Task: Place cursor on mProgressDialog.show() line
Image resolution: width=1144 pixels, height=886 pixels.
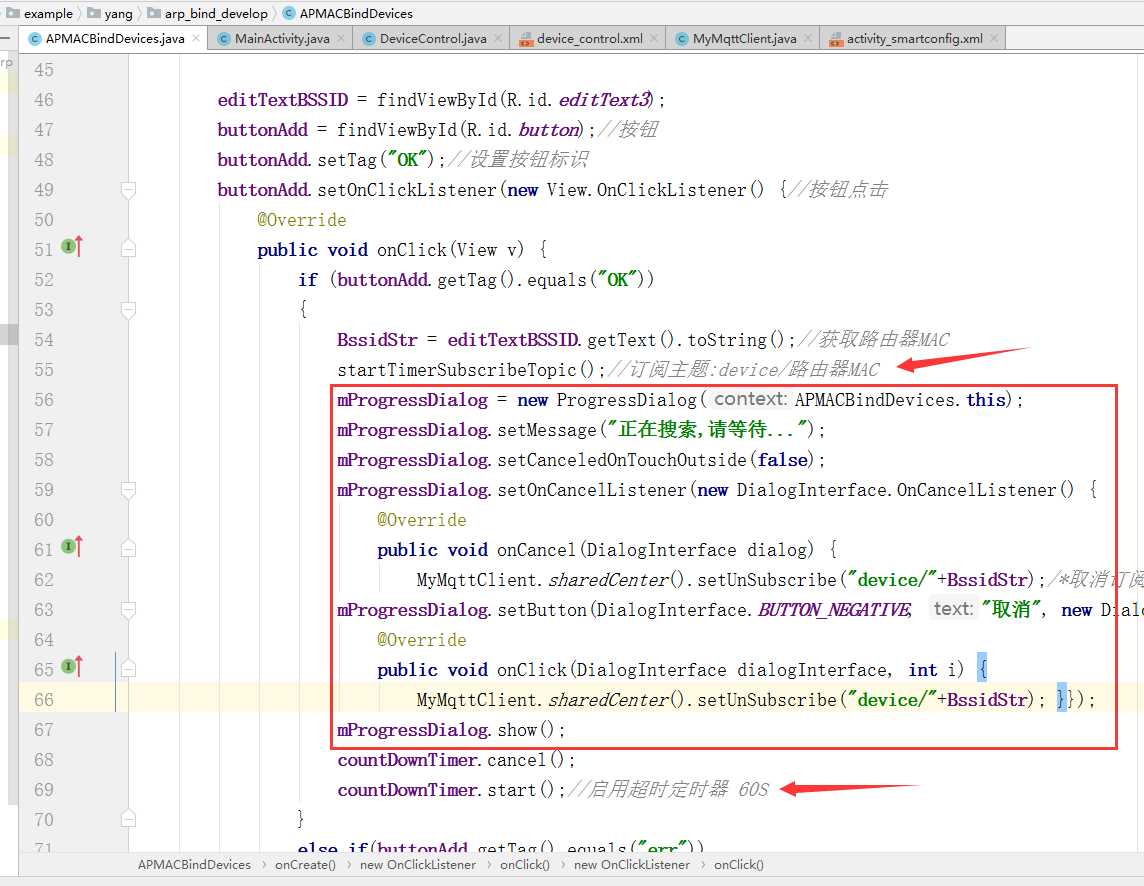Action: 451,730
